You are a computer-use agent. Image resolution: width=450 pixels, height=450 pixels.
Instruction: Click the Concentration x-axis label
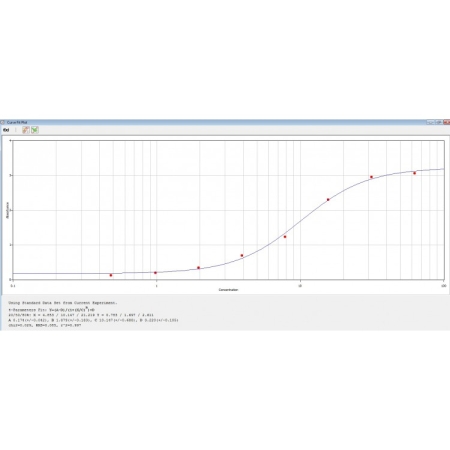point(228,290)
